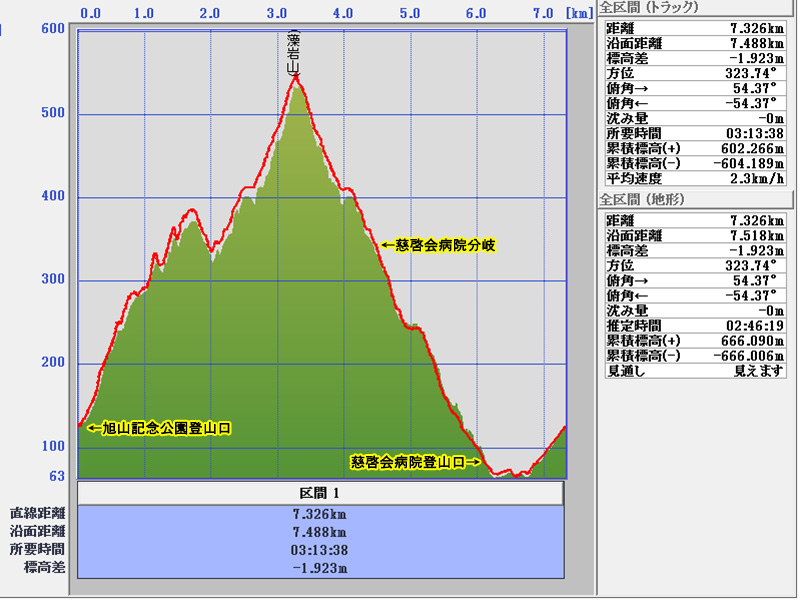Click the 63 minimum elevation axis label
The image size is (800, 600).
point(57,476)
